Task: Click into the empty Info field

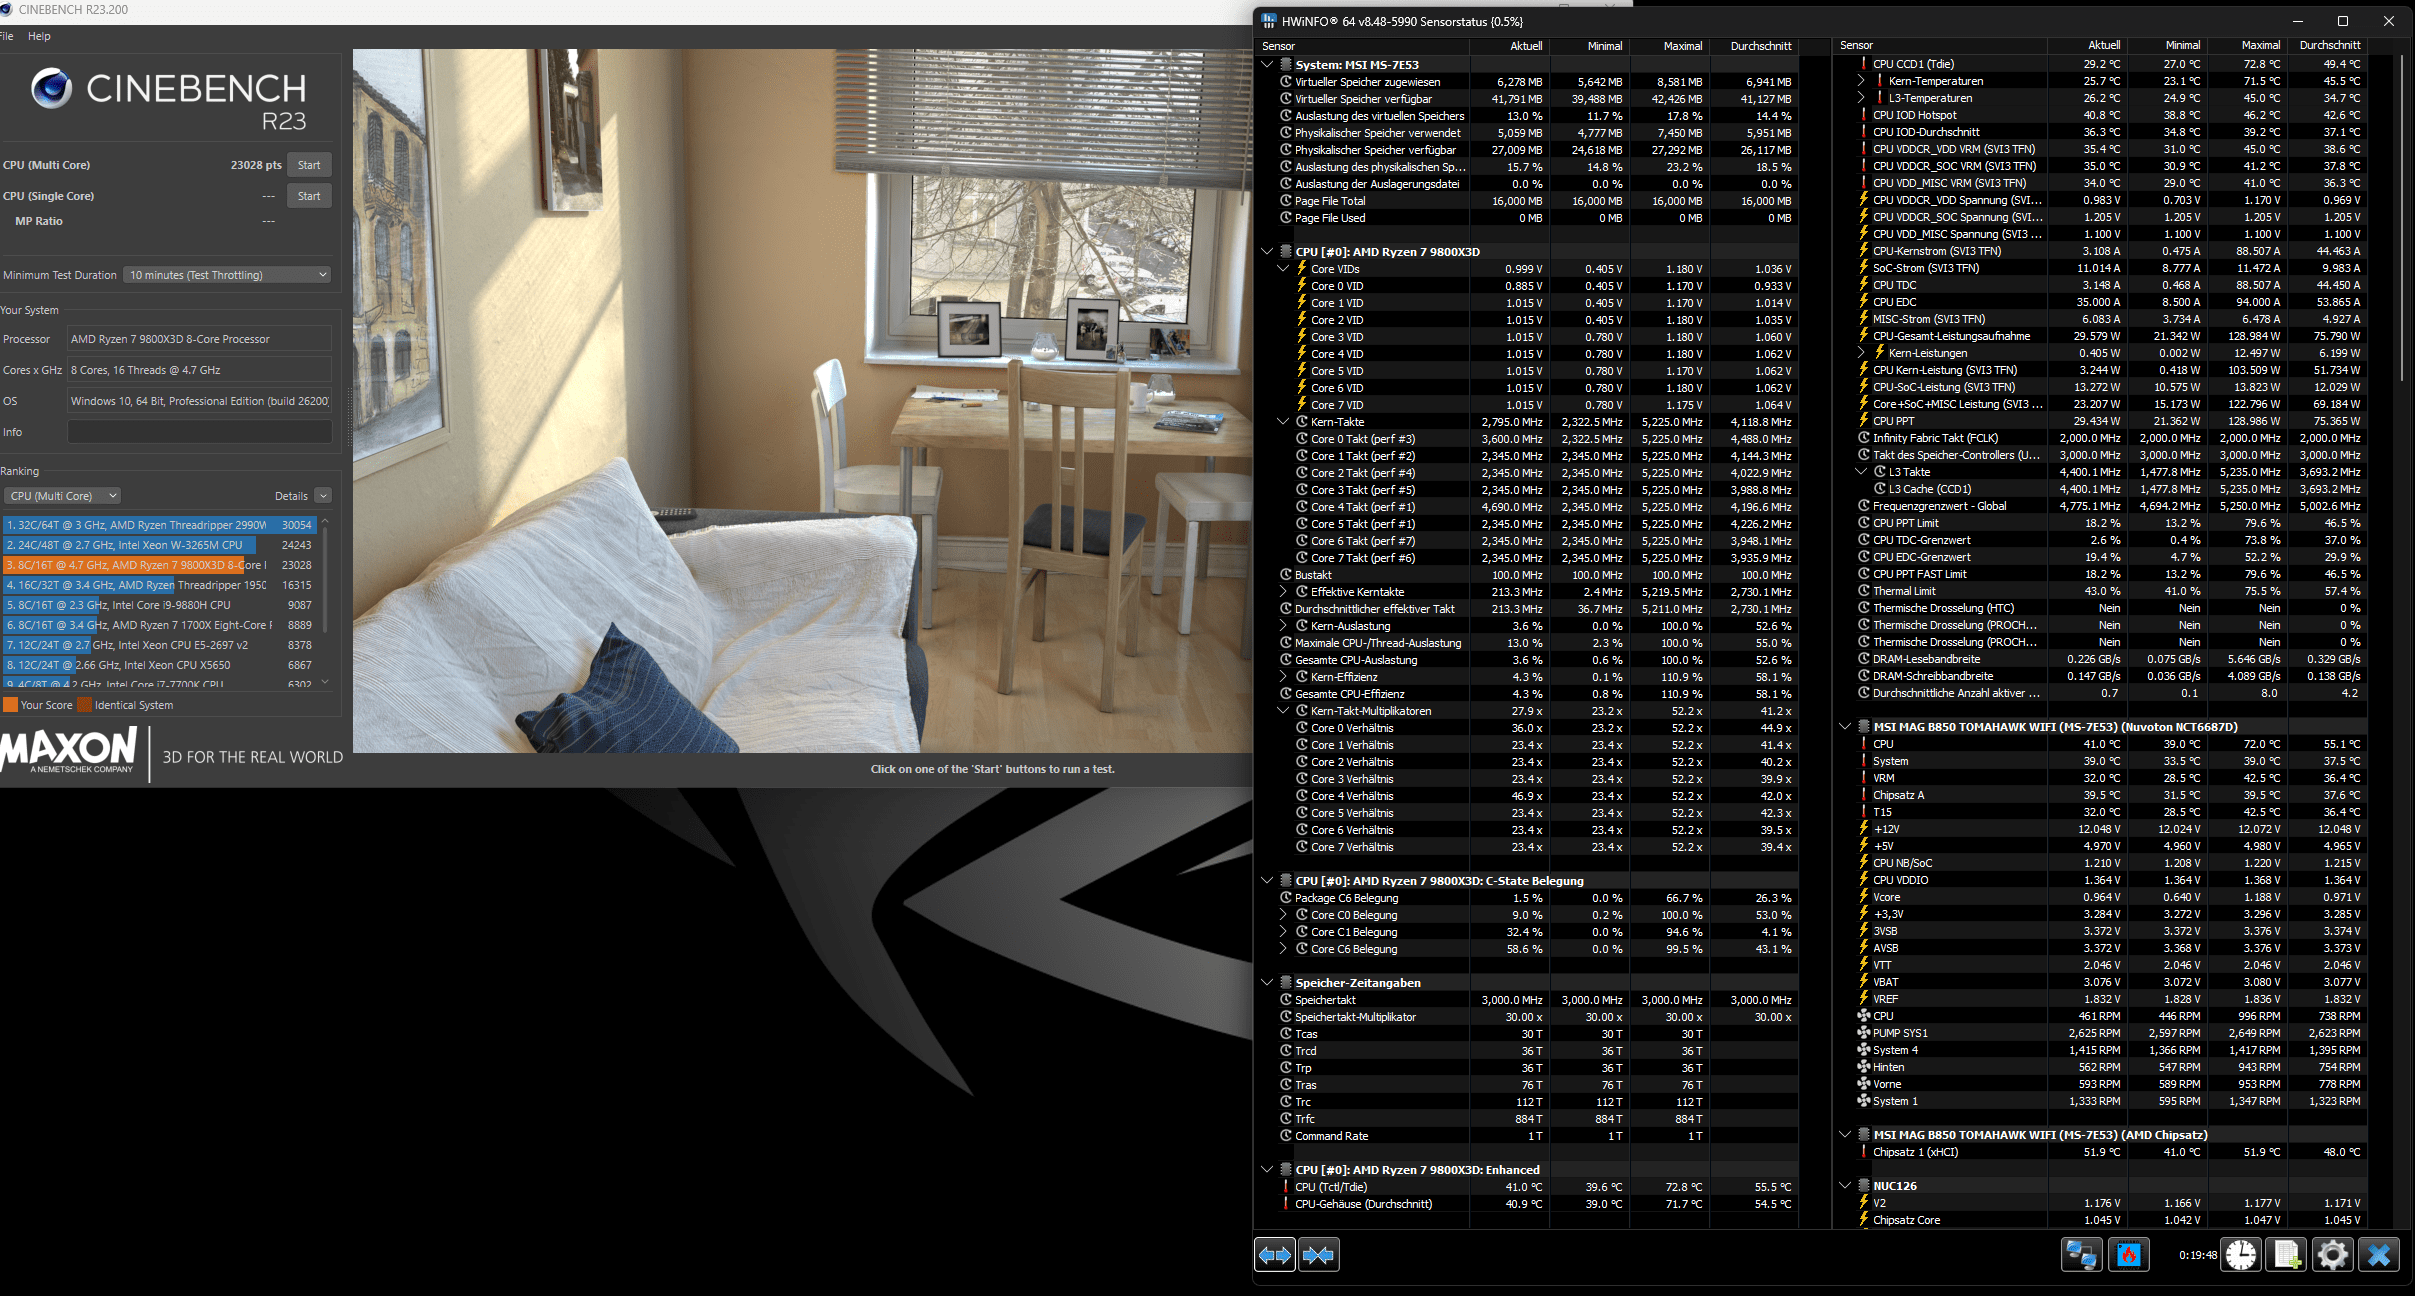Action: click(199, 432)
